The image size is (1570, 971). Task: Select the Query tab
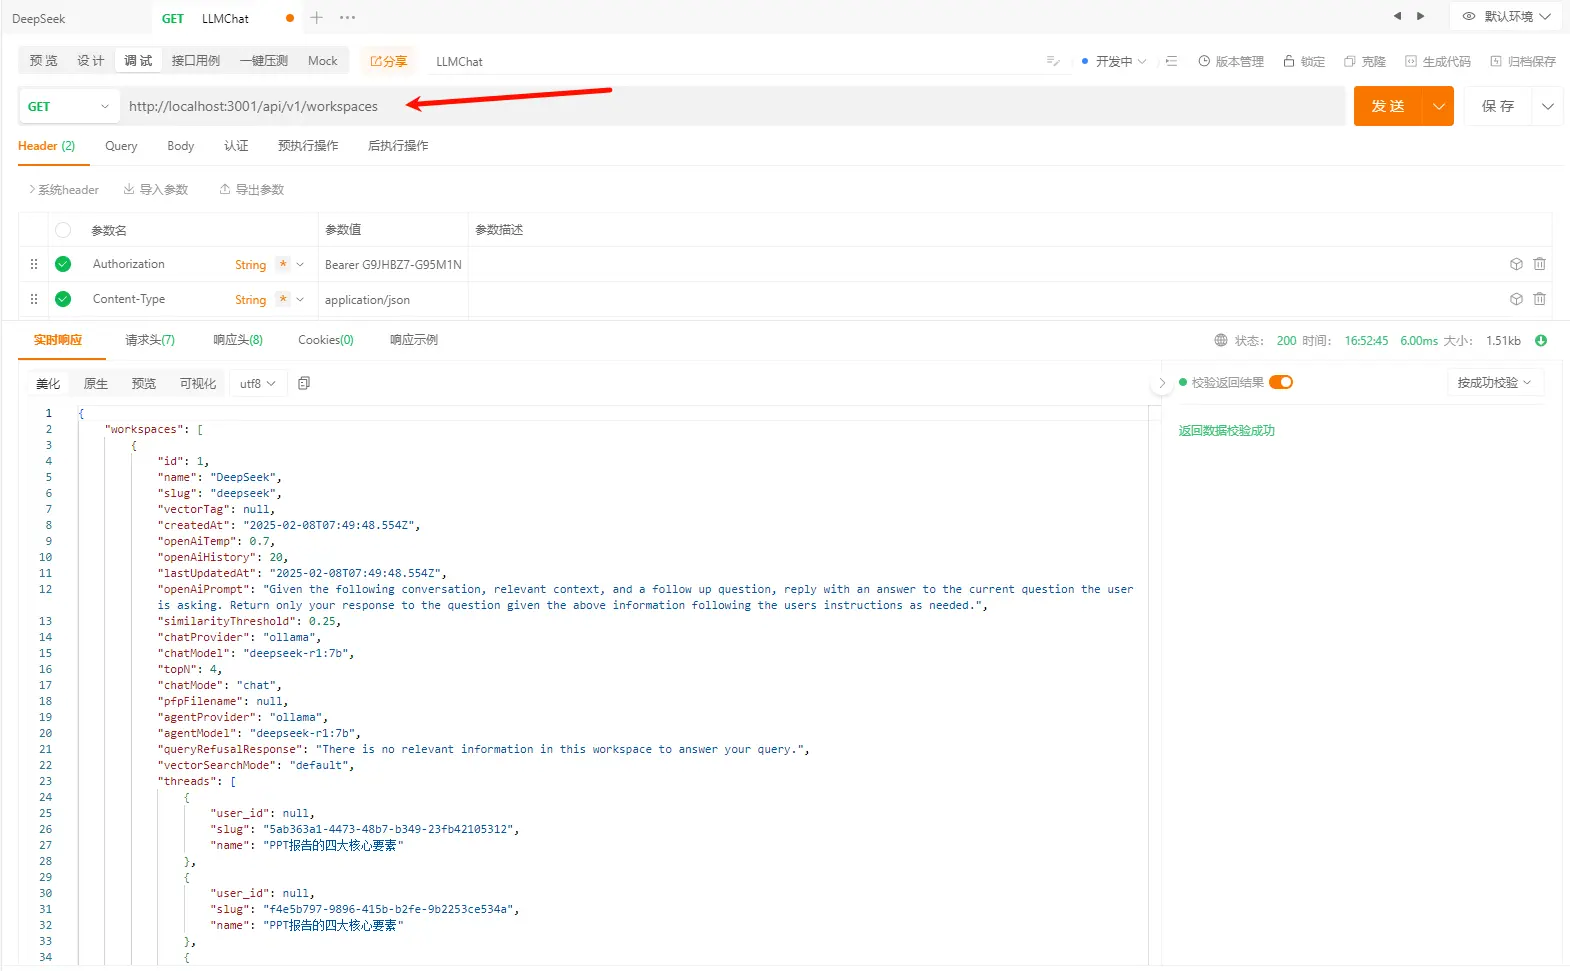tap(121, 146)
